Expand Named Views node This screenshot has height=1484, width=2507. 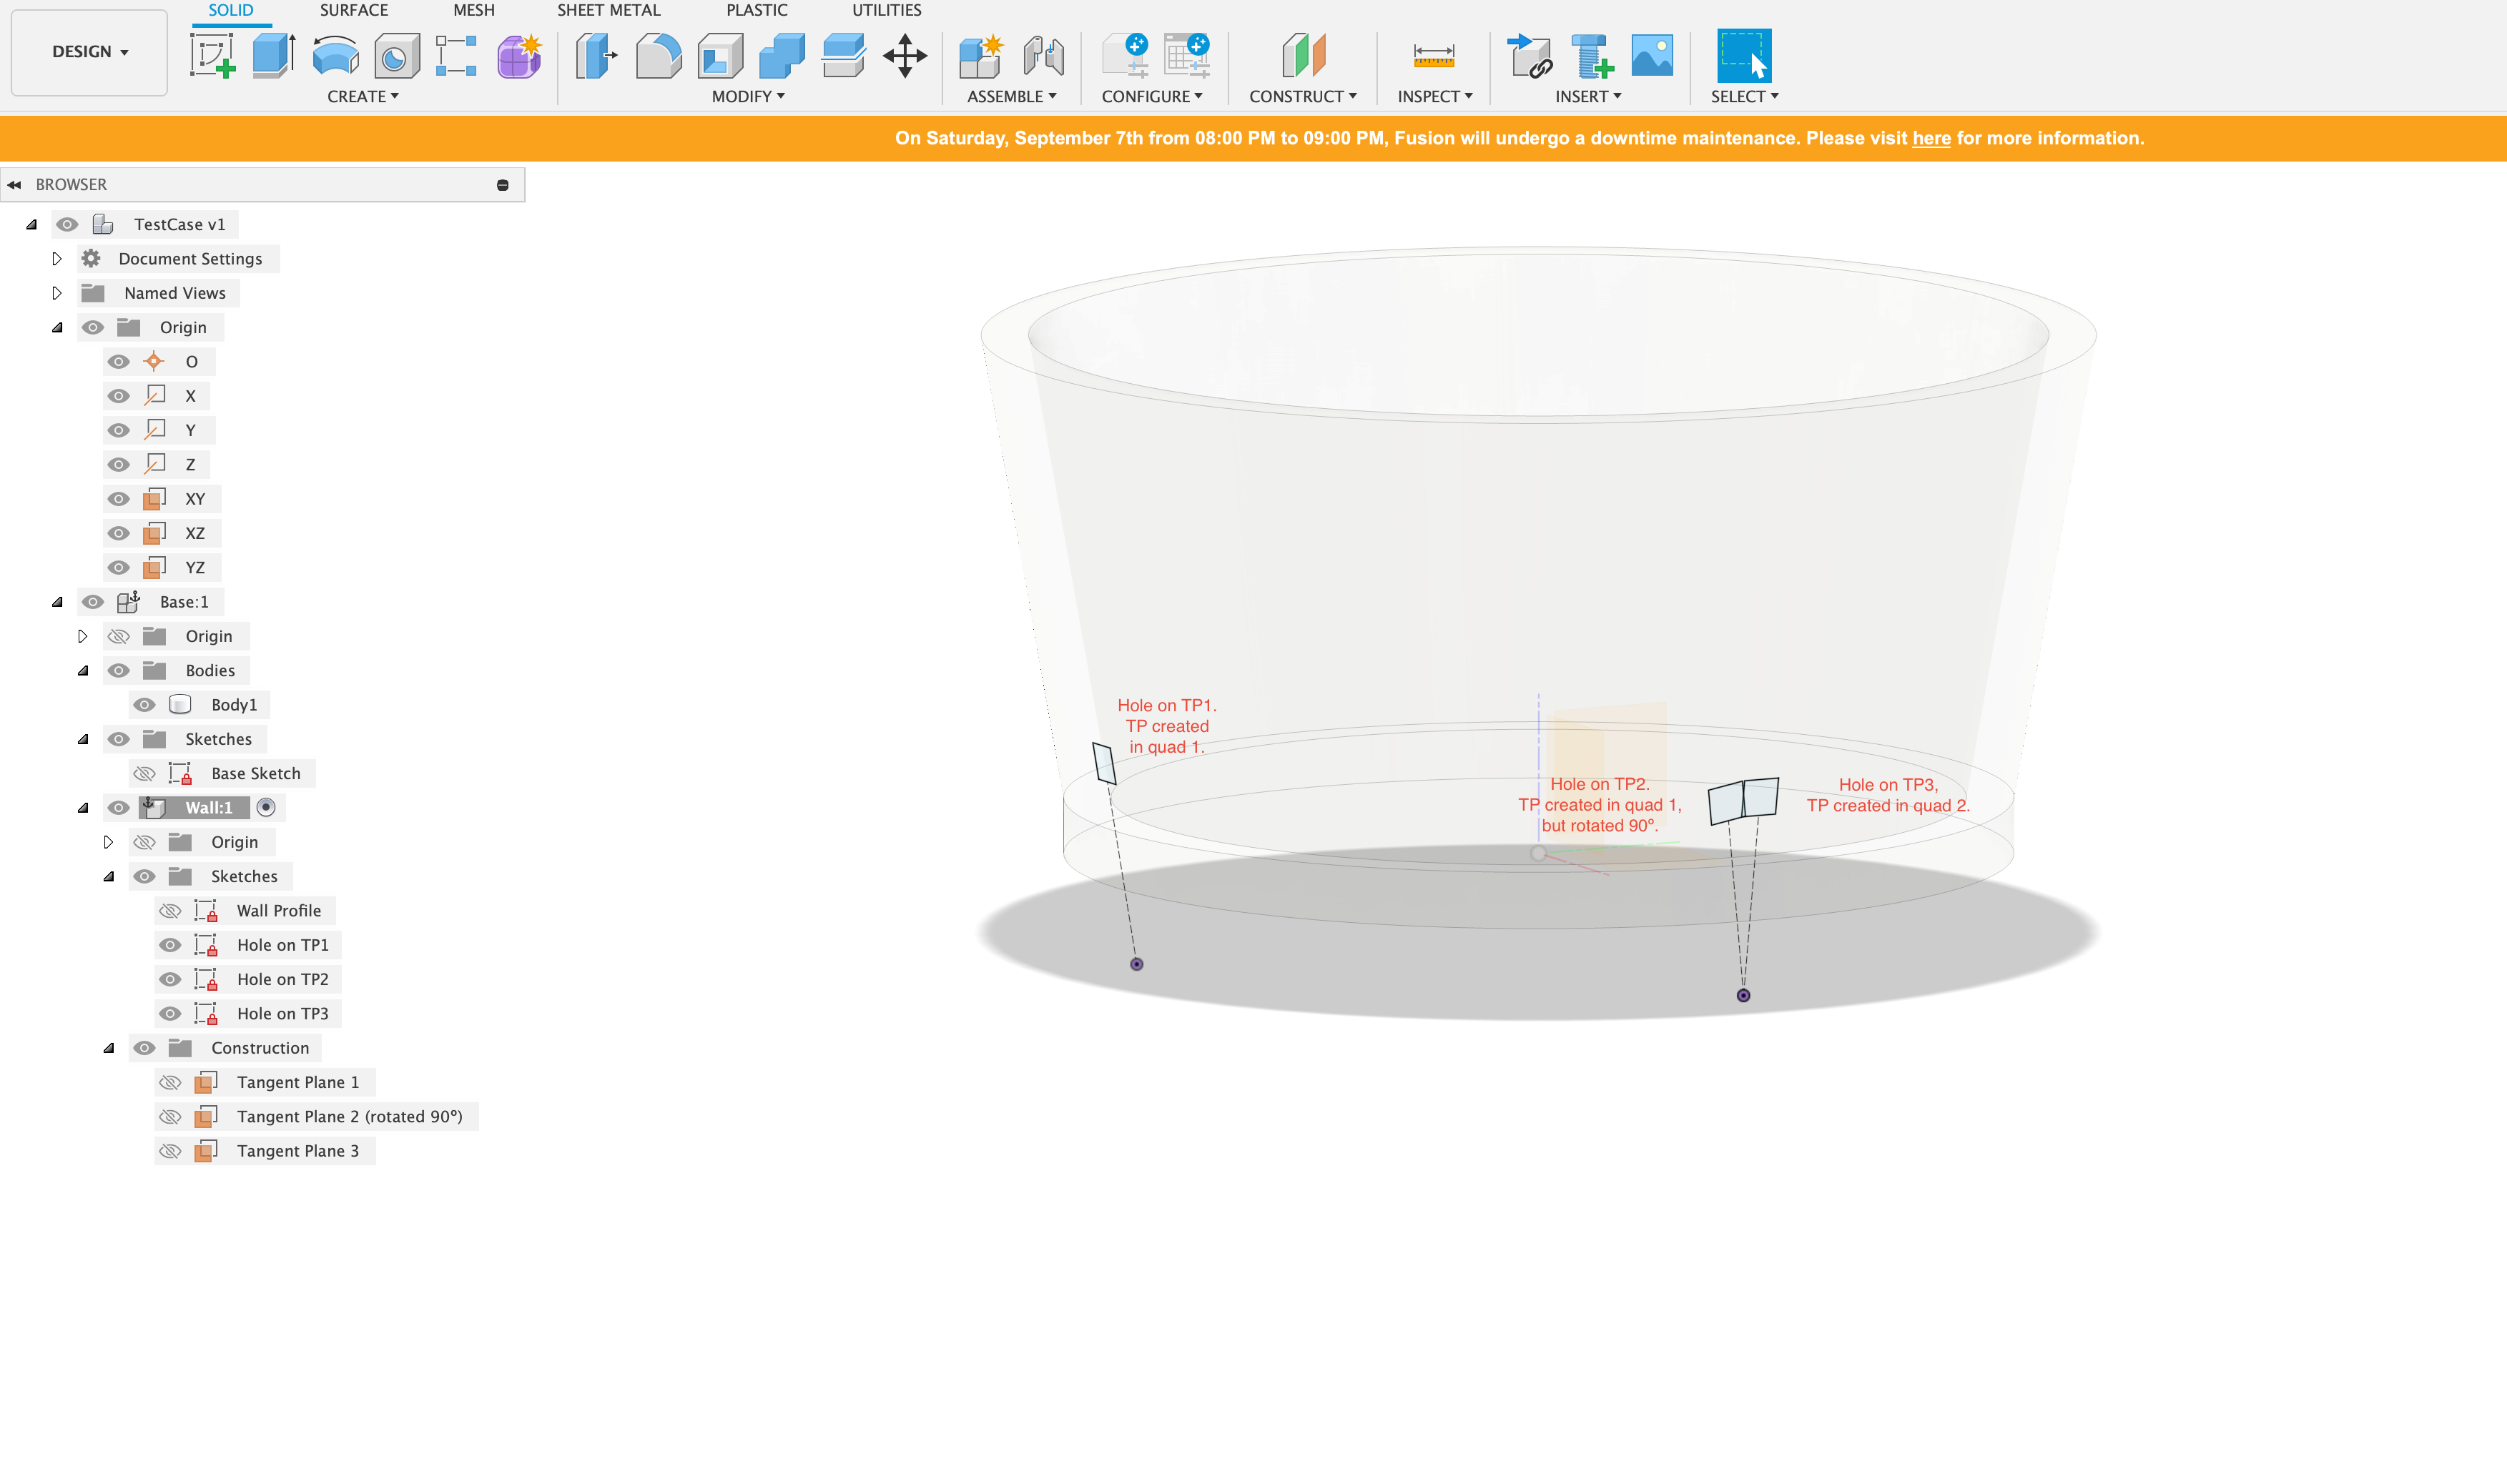(x=57, y=293)
